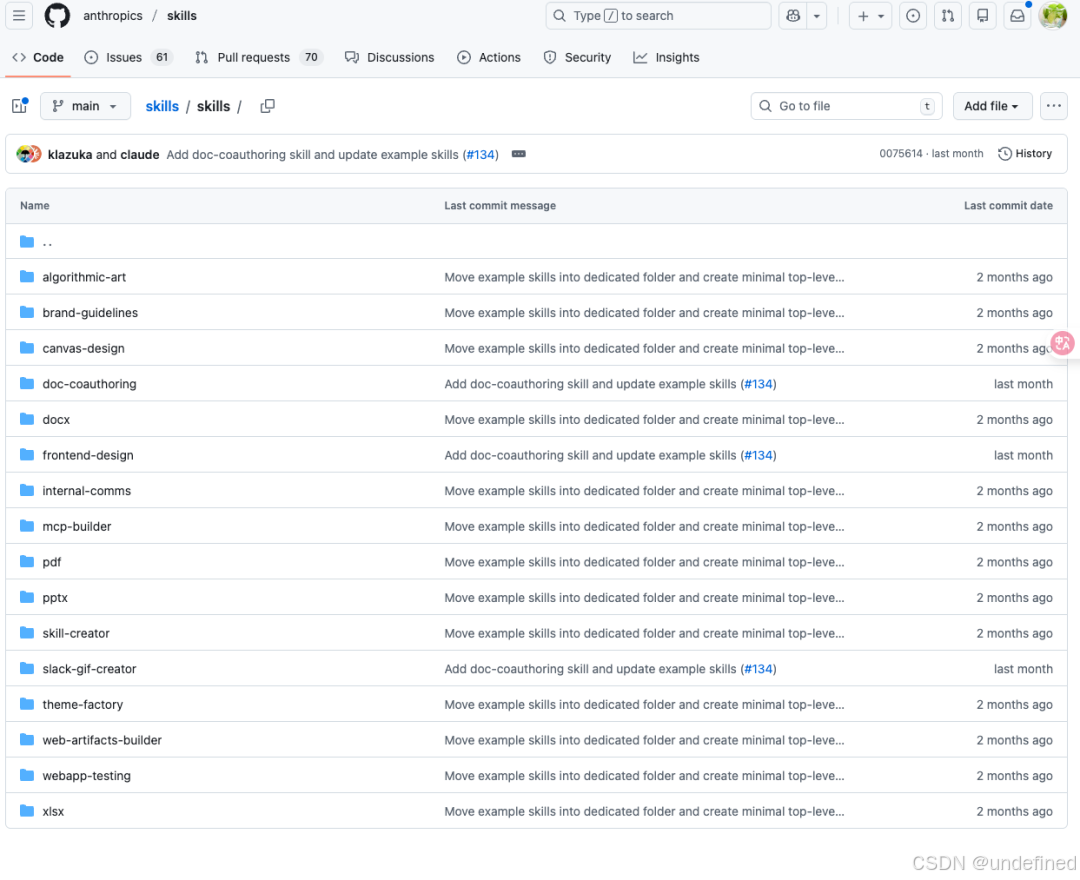Screen dimensions: 1080x880
Task: Open the brand-guidelines folder
Action: pos(90,313)
